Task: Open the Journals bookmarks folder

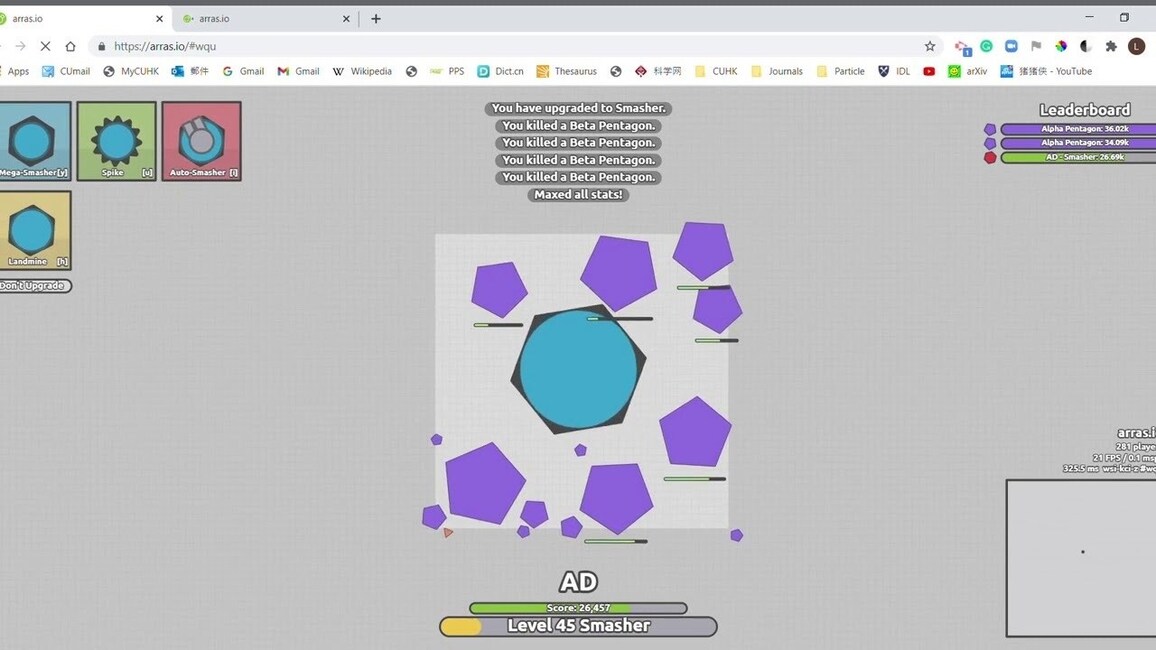Action: pos(777,71)
